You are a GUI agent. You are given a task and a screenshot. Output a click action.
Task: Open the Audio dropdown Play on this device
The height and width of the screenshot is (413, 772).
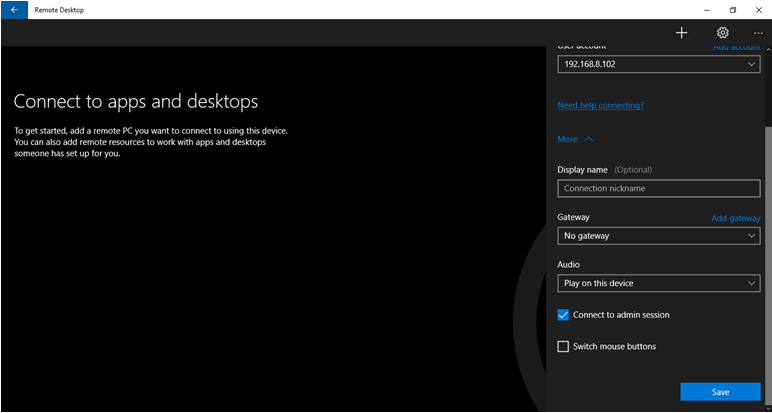tap(659, 283)
